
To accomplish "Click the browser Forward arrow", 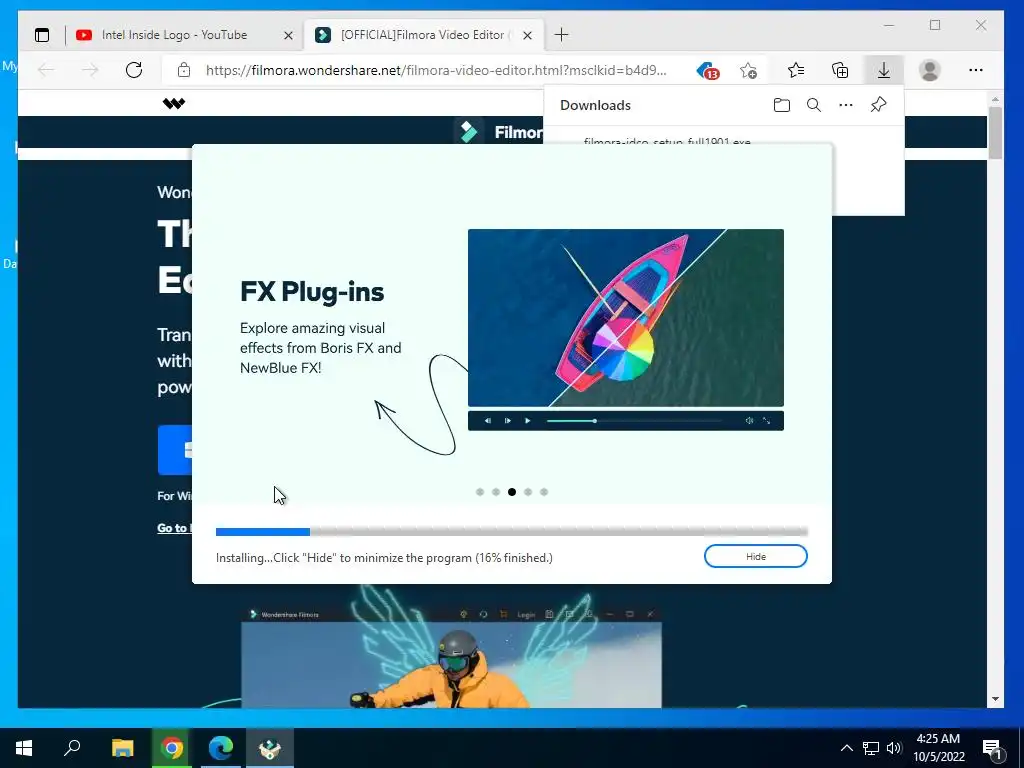I will click(90, 70).
